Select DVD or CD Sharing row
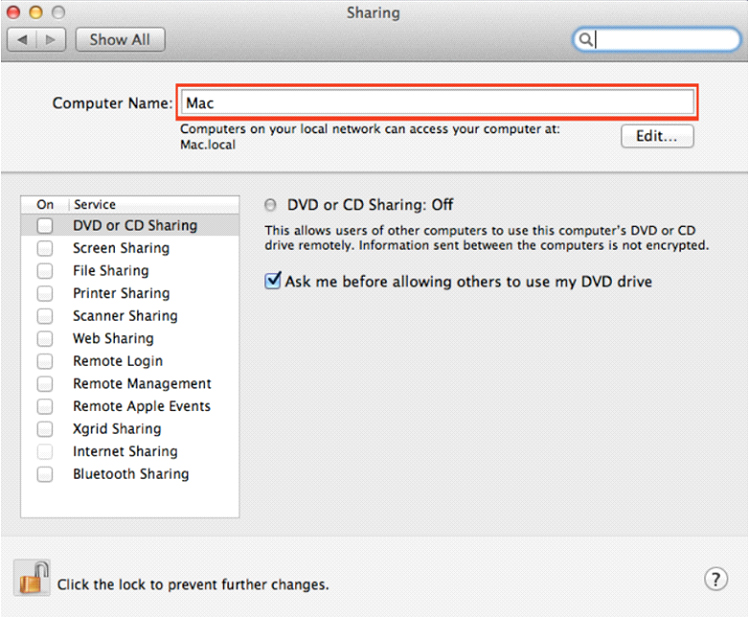The height and width of the screenshot is (618, 749). click(x=130, y=225)
